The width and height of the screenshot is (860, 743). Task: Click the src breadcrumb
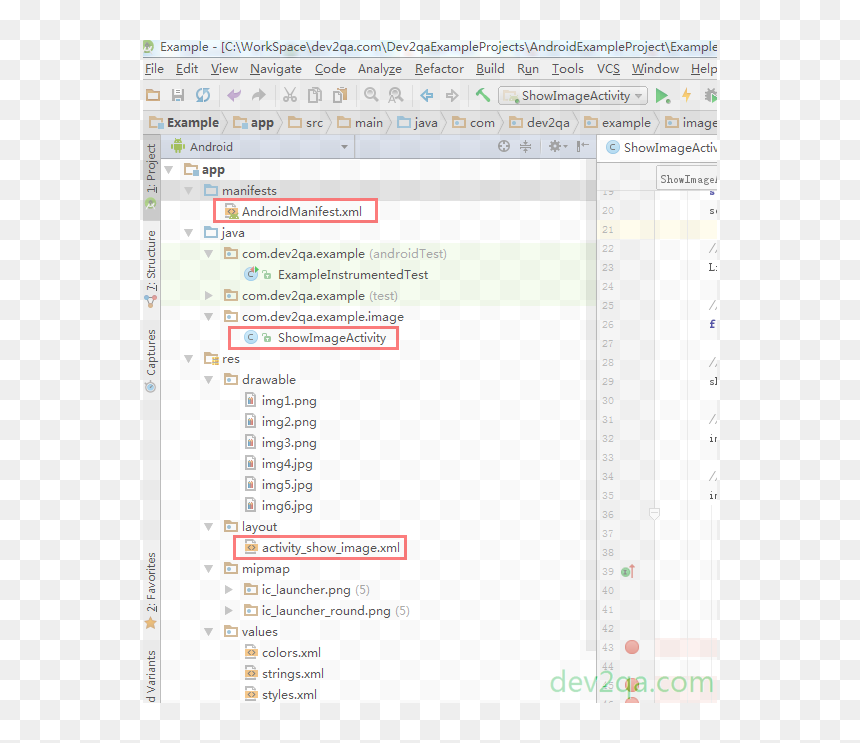click(x=306, y=123)
